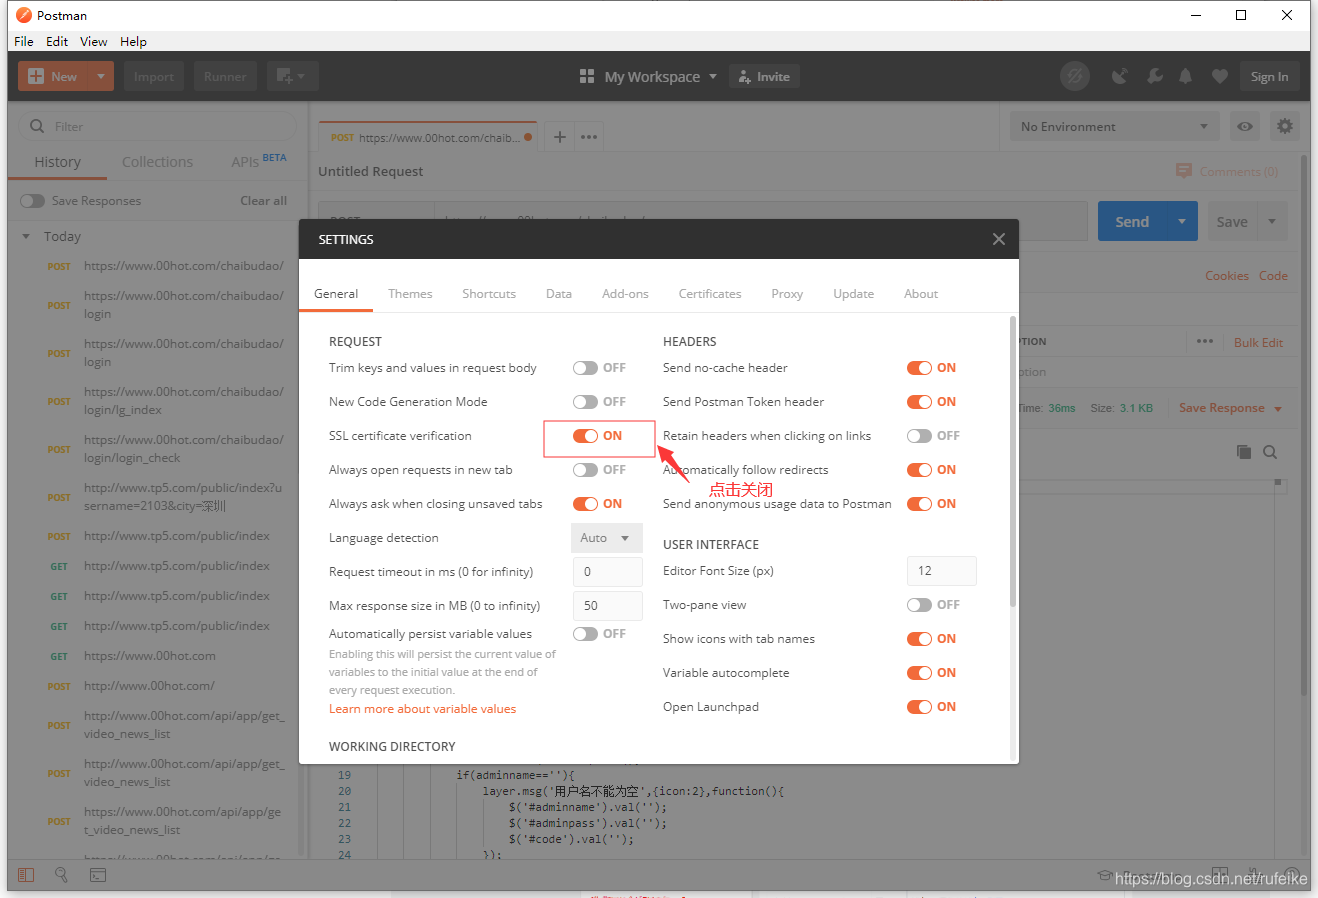Disable Send Postman Token header
The image size is (1318, 898).
click(x=919, y=402)
